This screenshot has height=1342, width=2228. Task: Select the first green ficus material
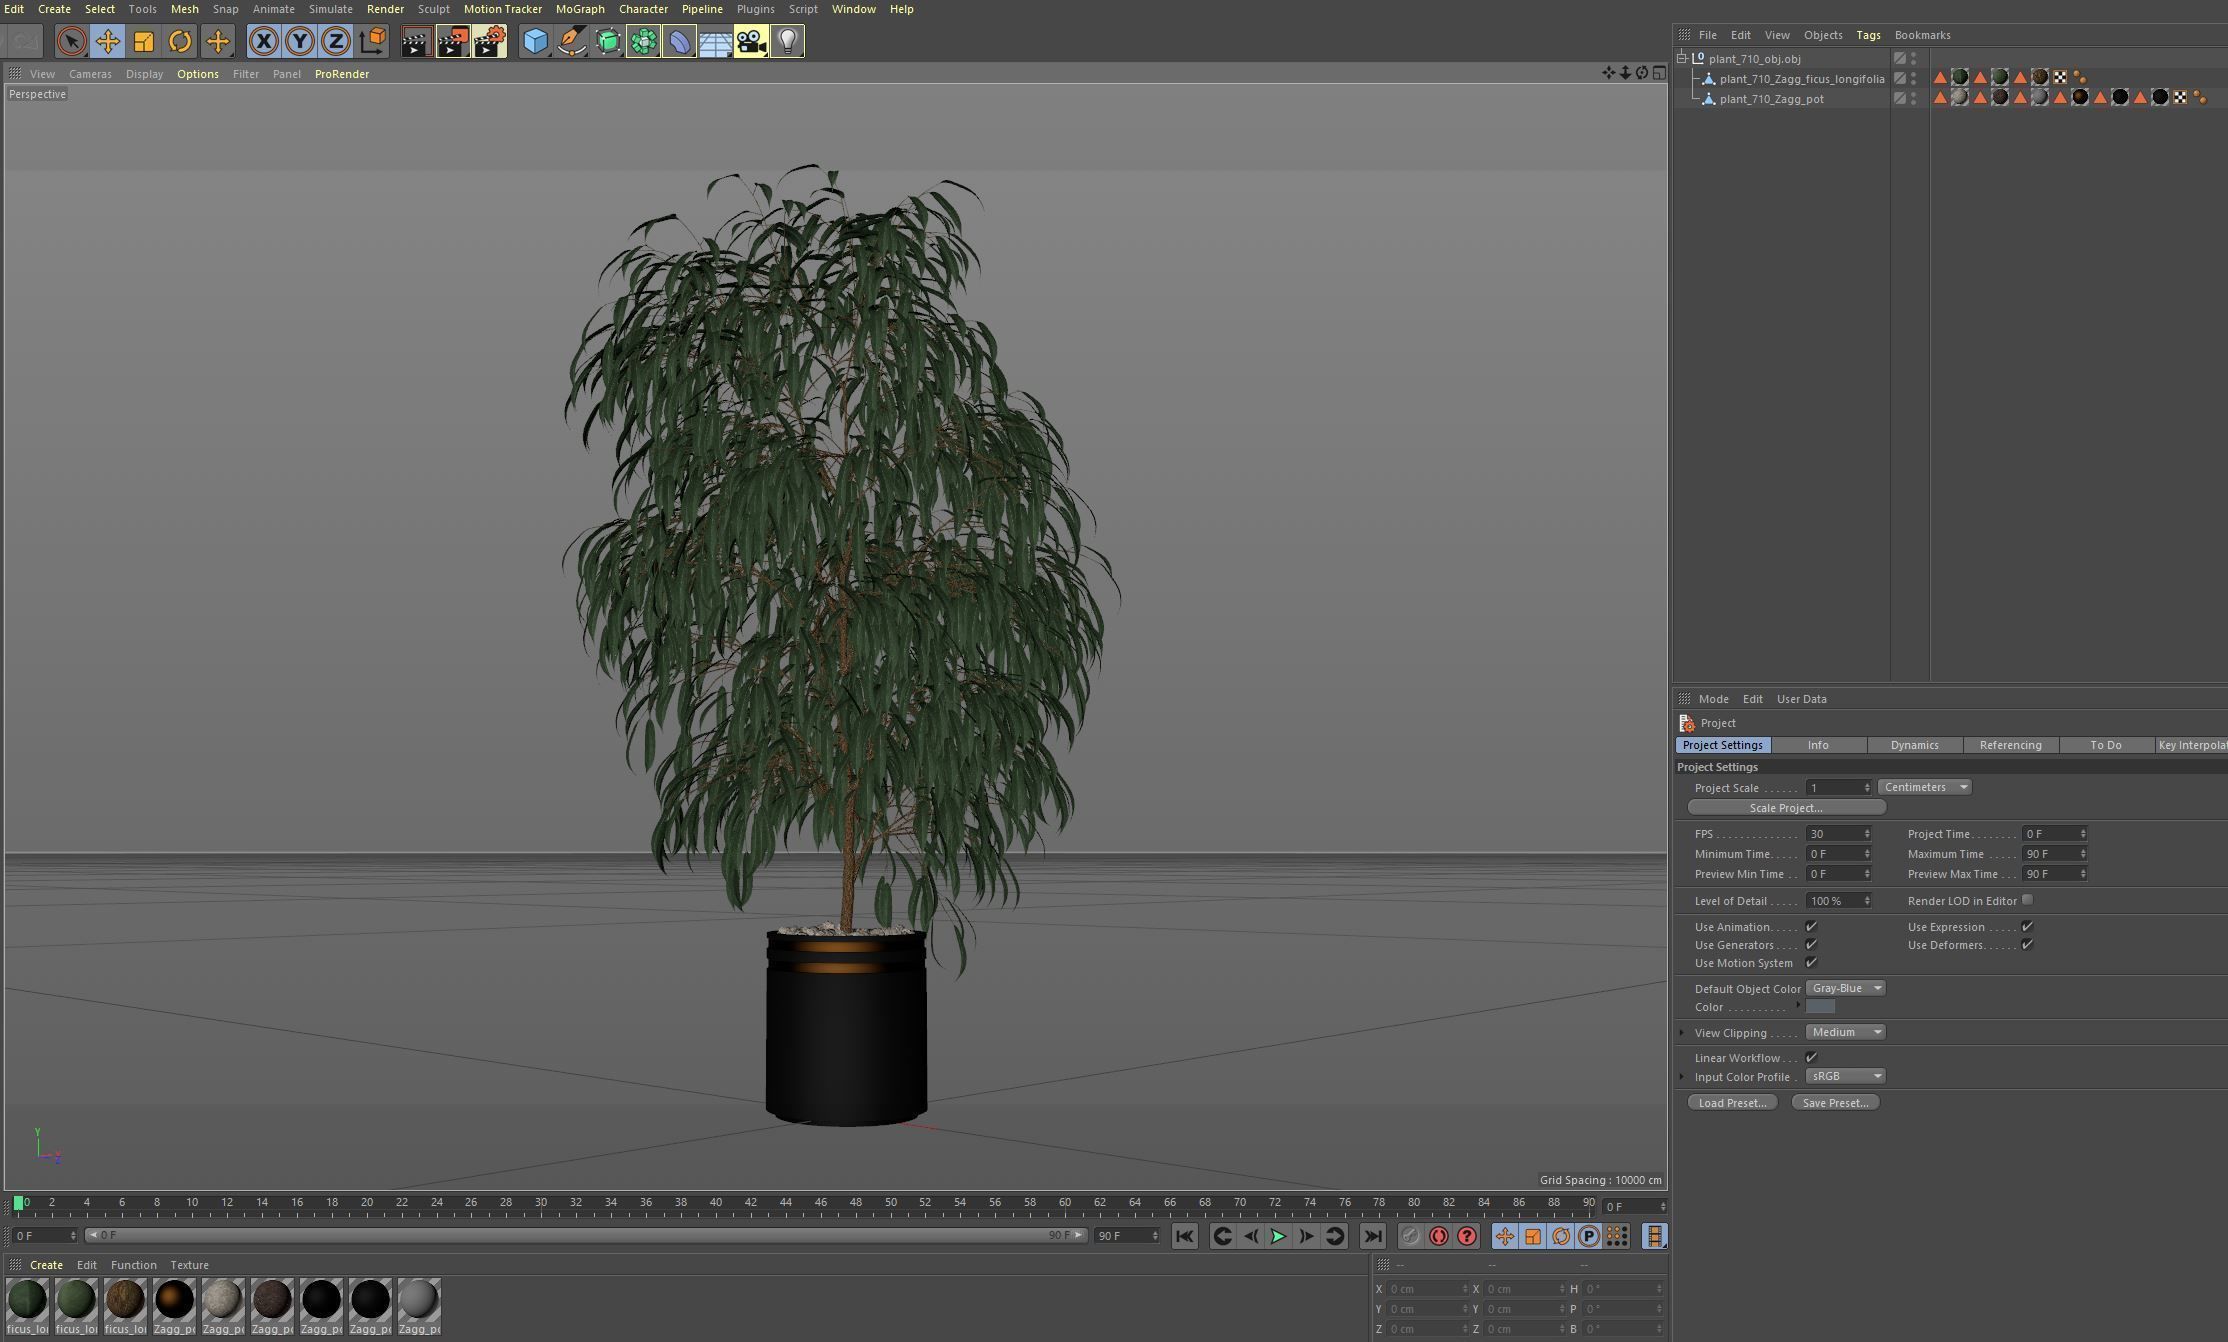[27, 1305]
